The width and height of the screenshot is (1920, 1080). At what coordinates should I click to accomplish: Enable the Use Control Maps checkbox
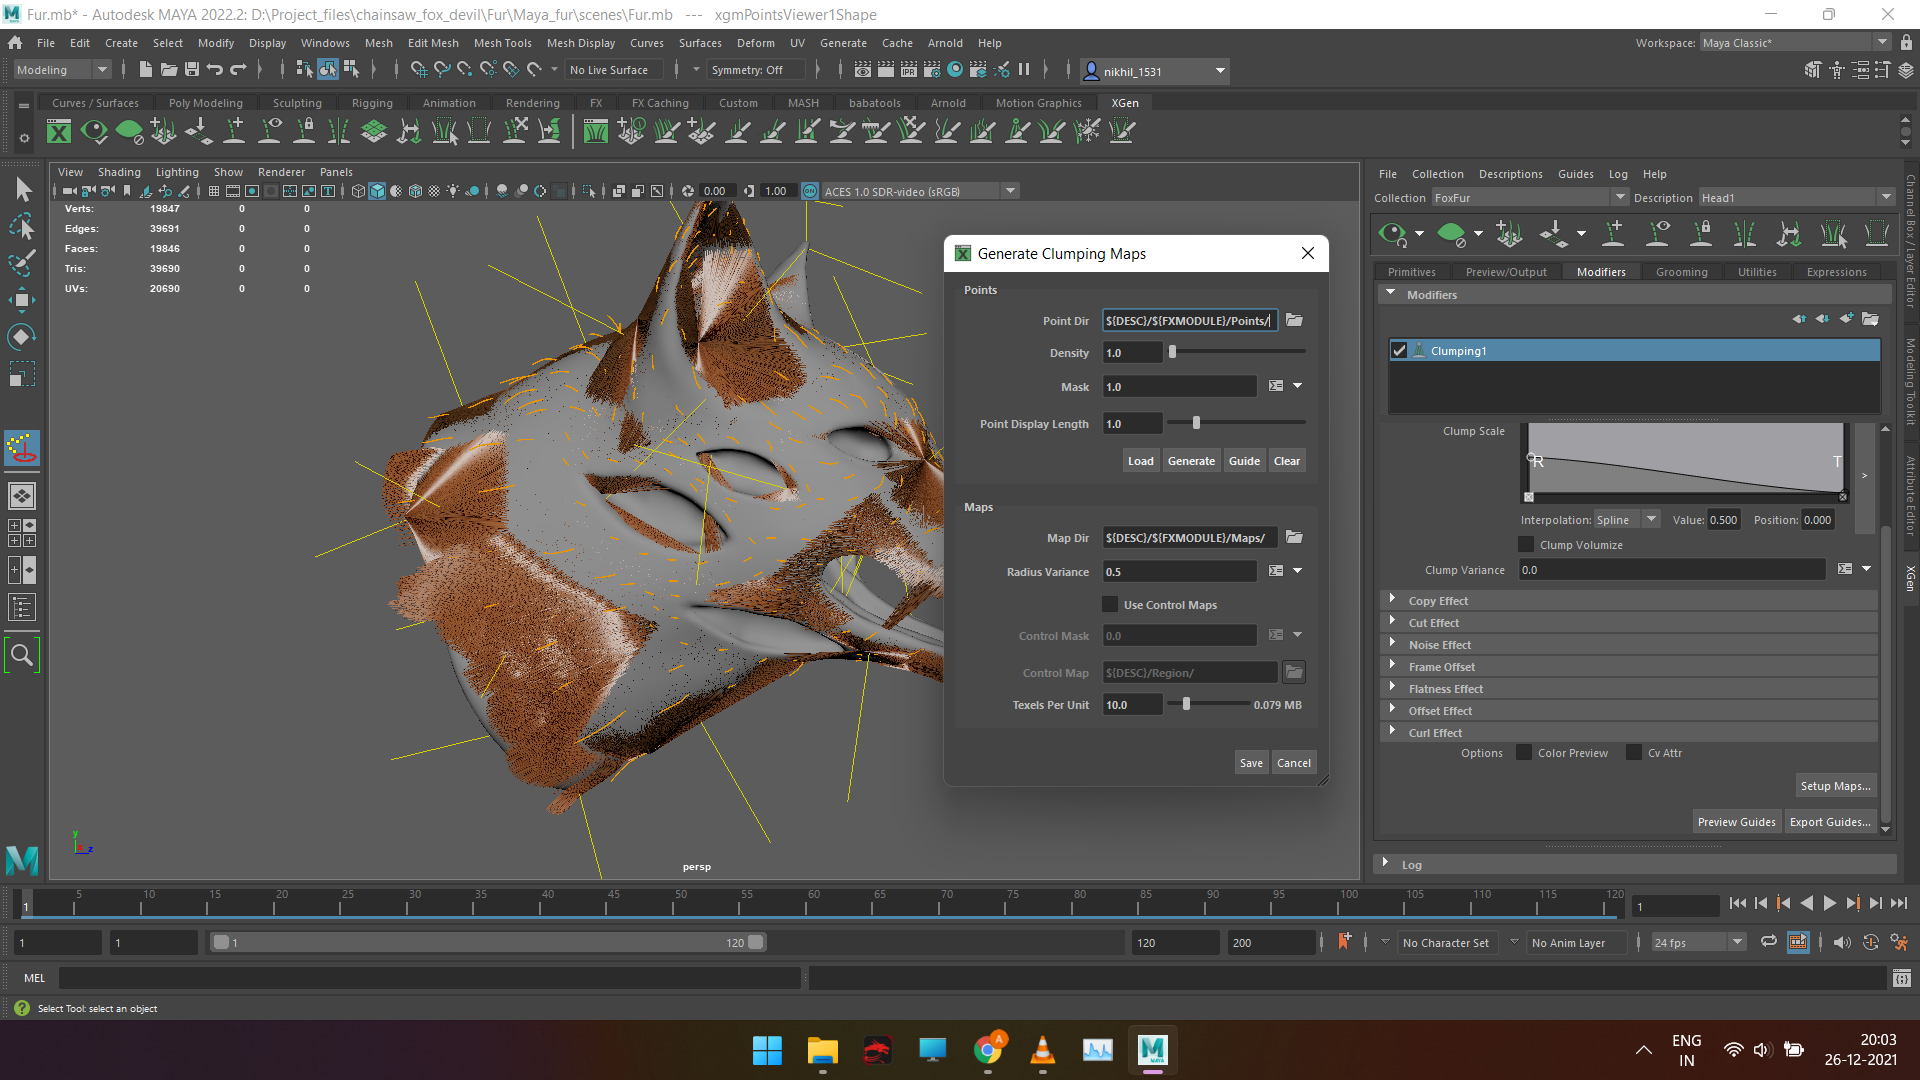tap(1110, 604)
